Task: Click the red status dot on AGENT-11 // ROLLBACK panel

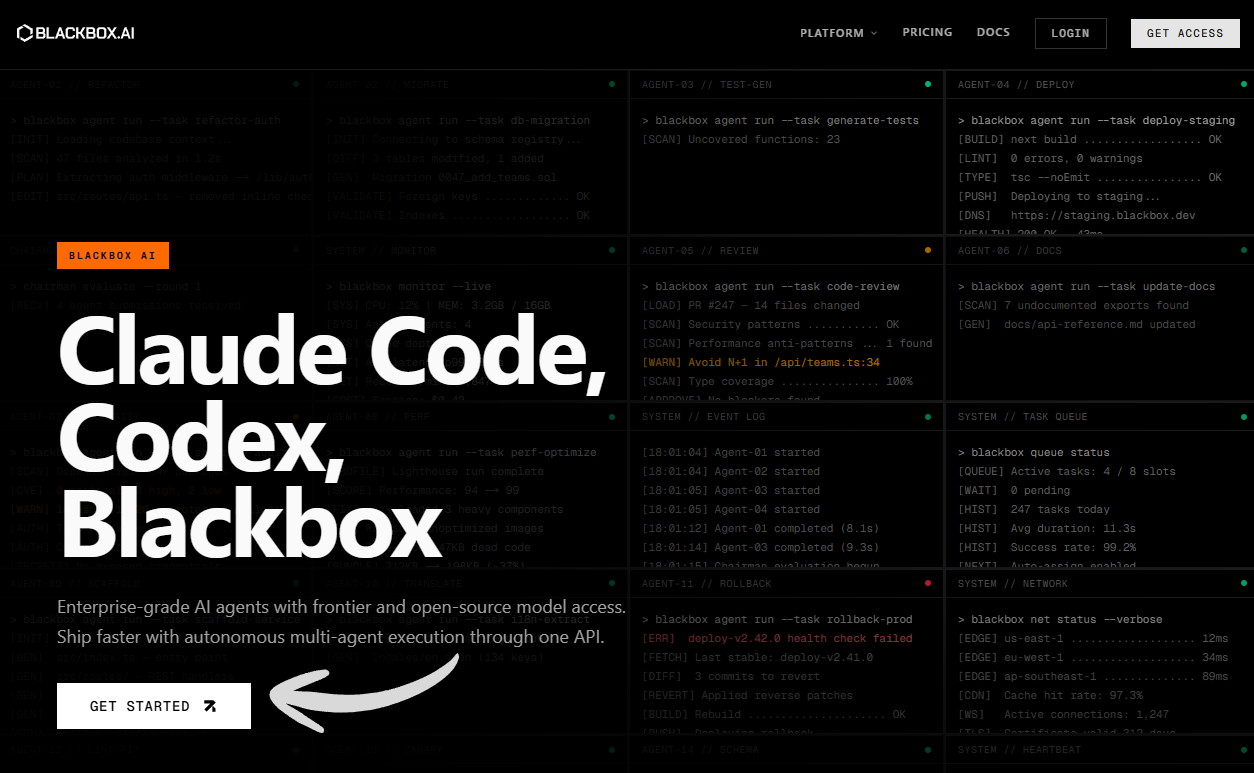Action: coord(928,583)
